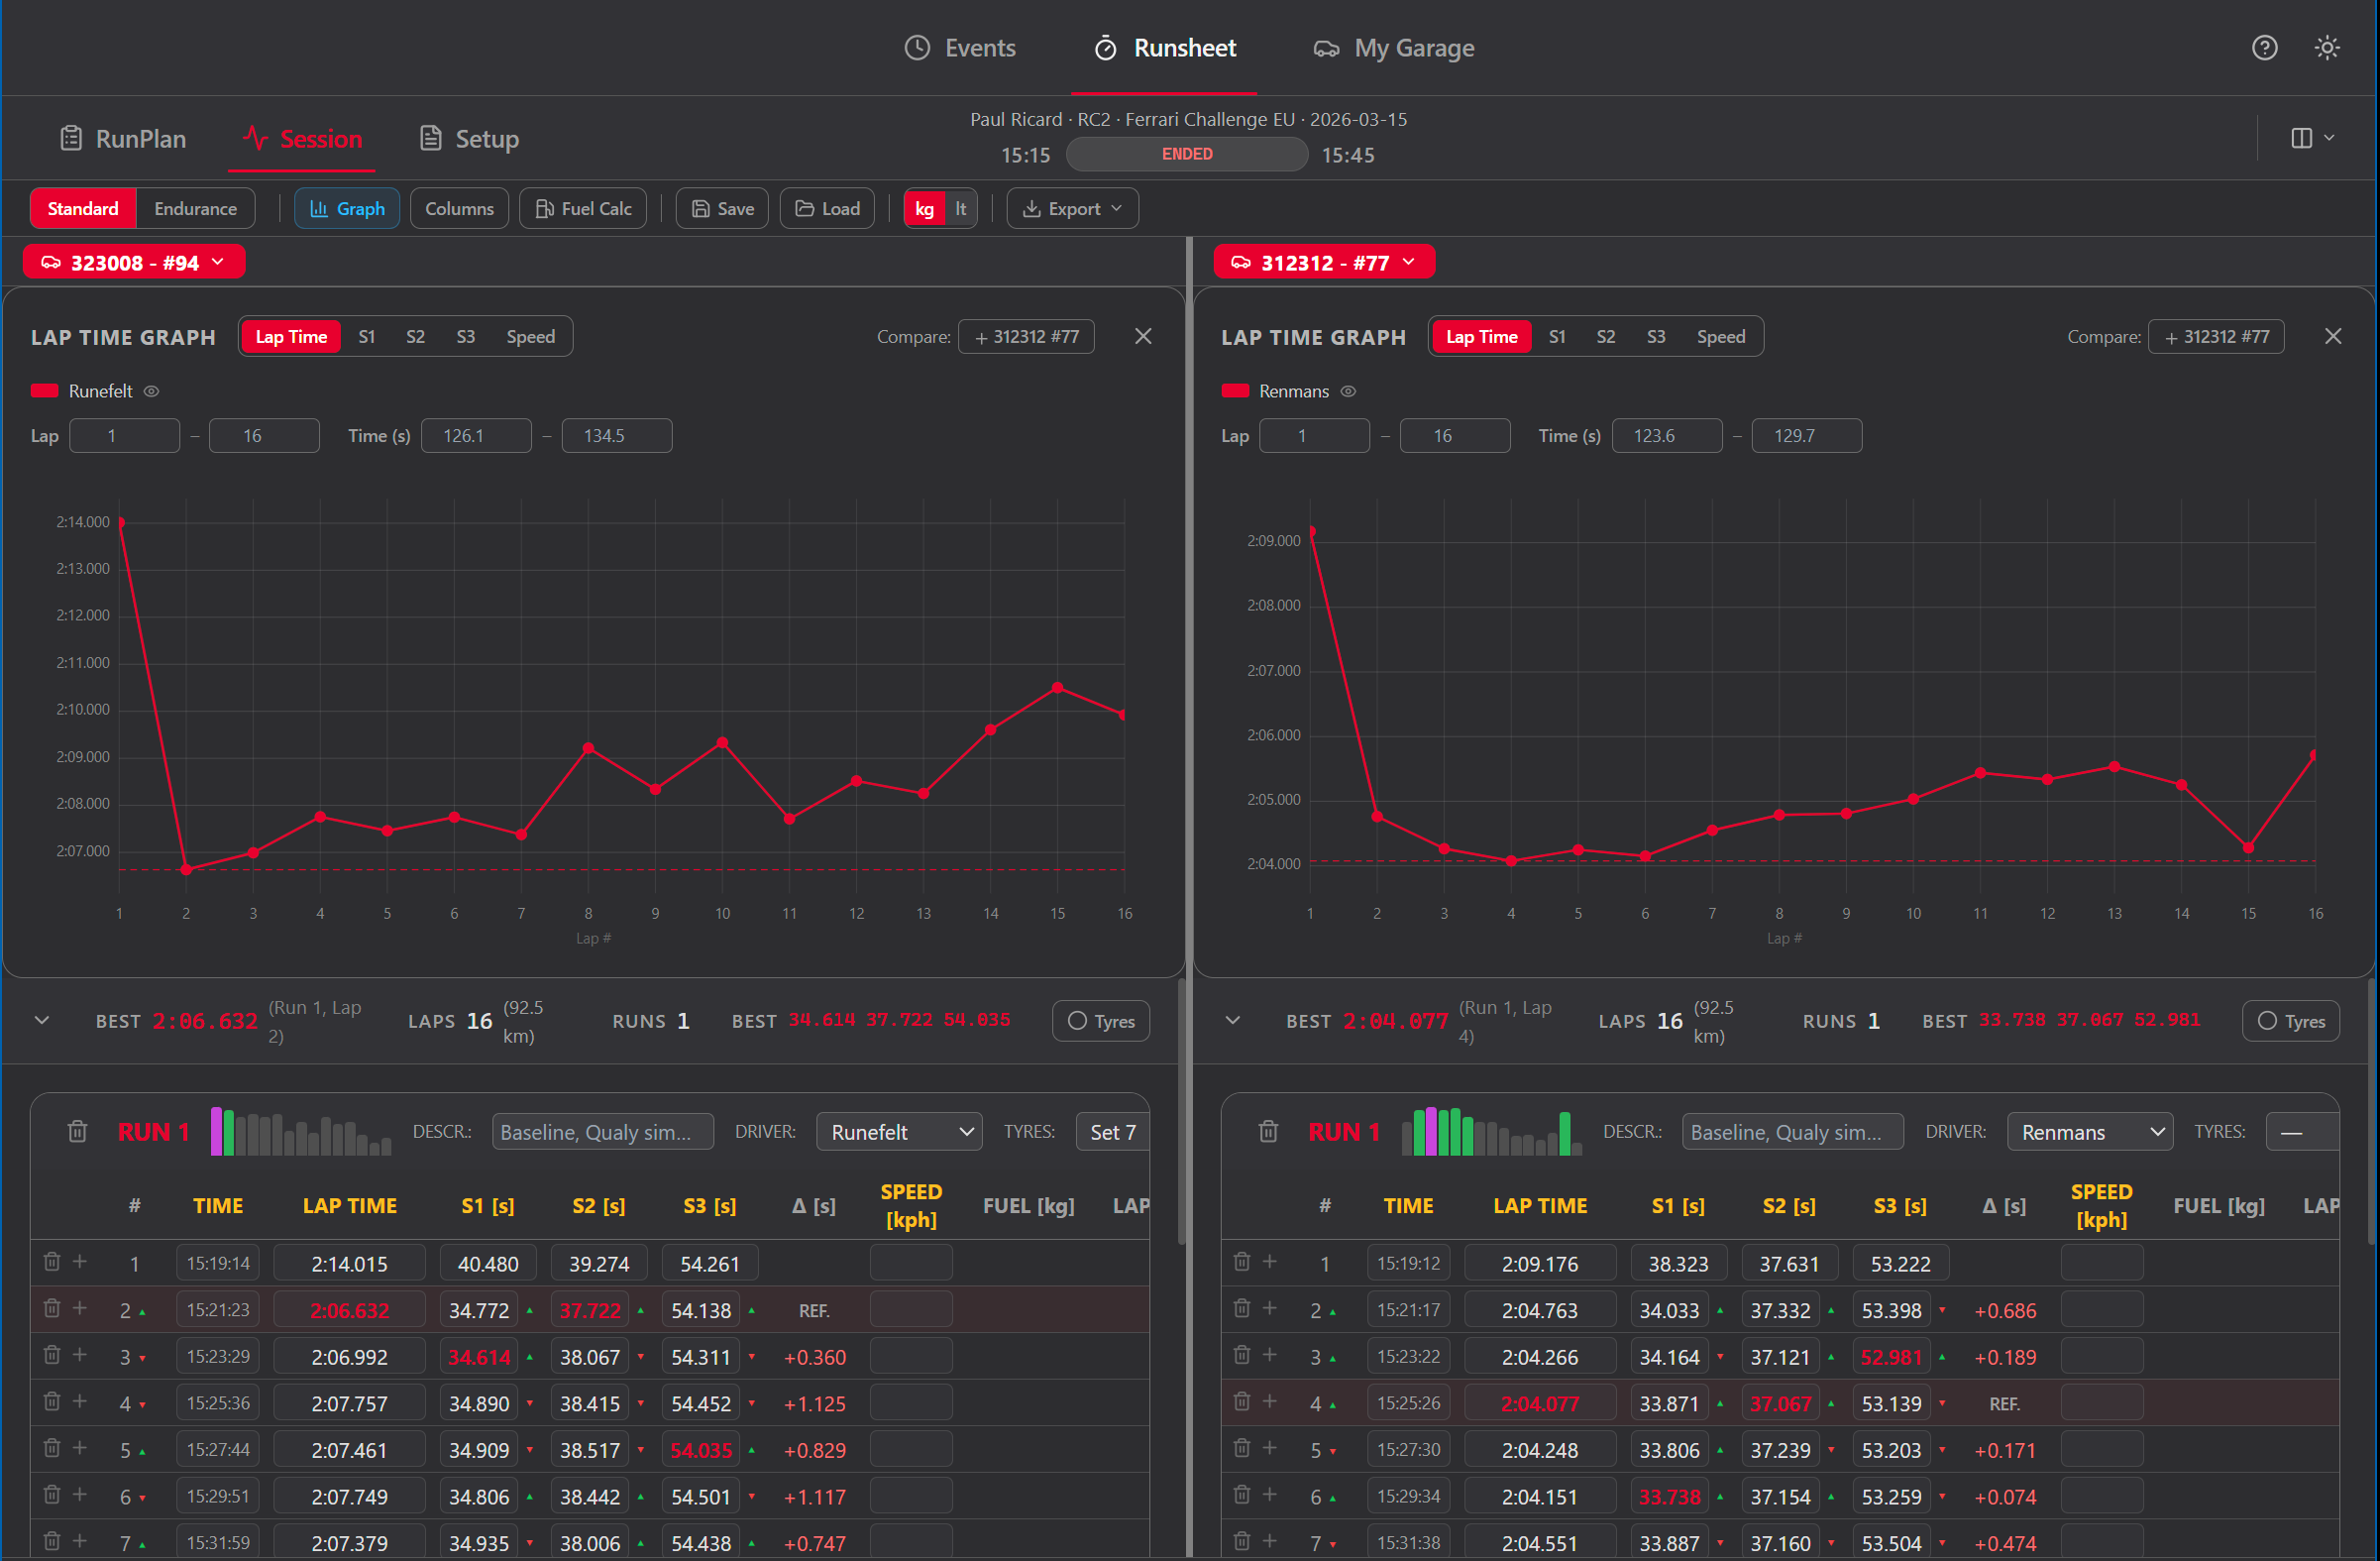
Task: Expand the 323008 - #94 car selector
Action: pos(133,261)
